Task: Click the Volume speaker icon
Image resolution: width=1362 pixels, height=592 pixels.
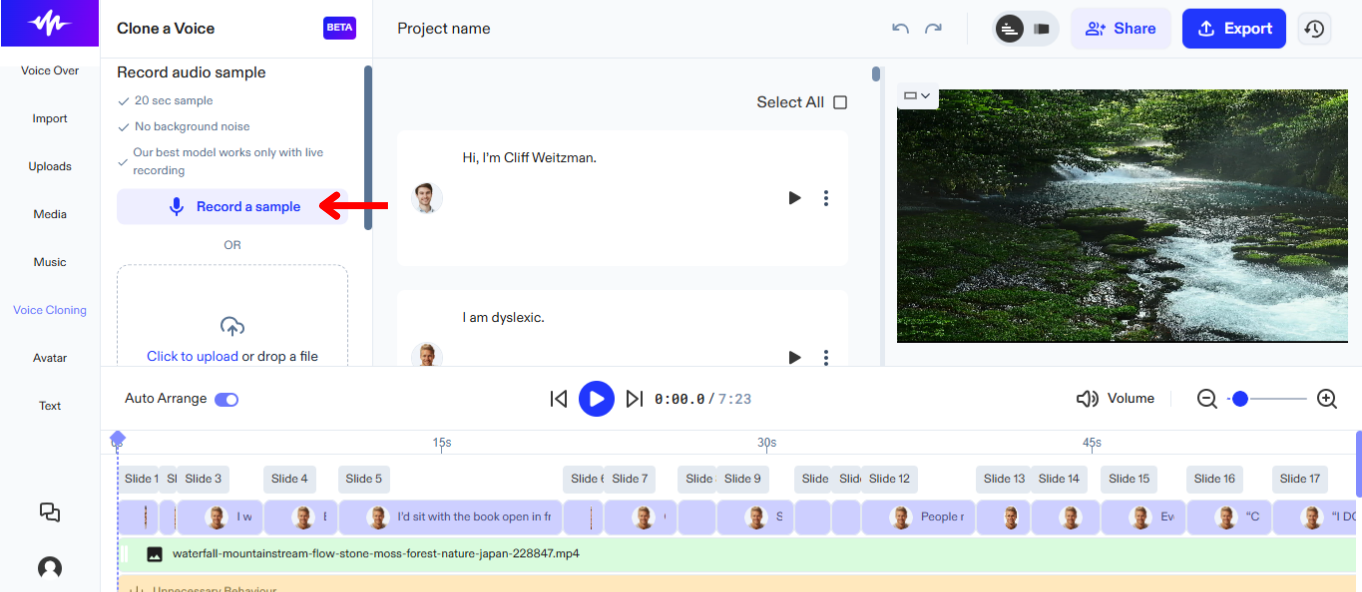Action: [1087, 398]
